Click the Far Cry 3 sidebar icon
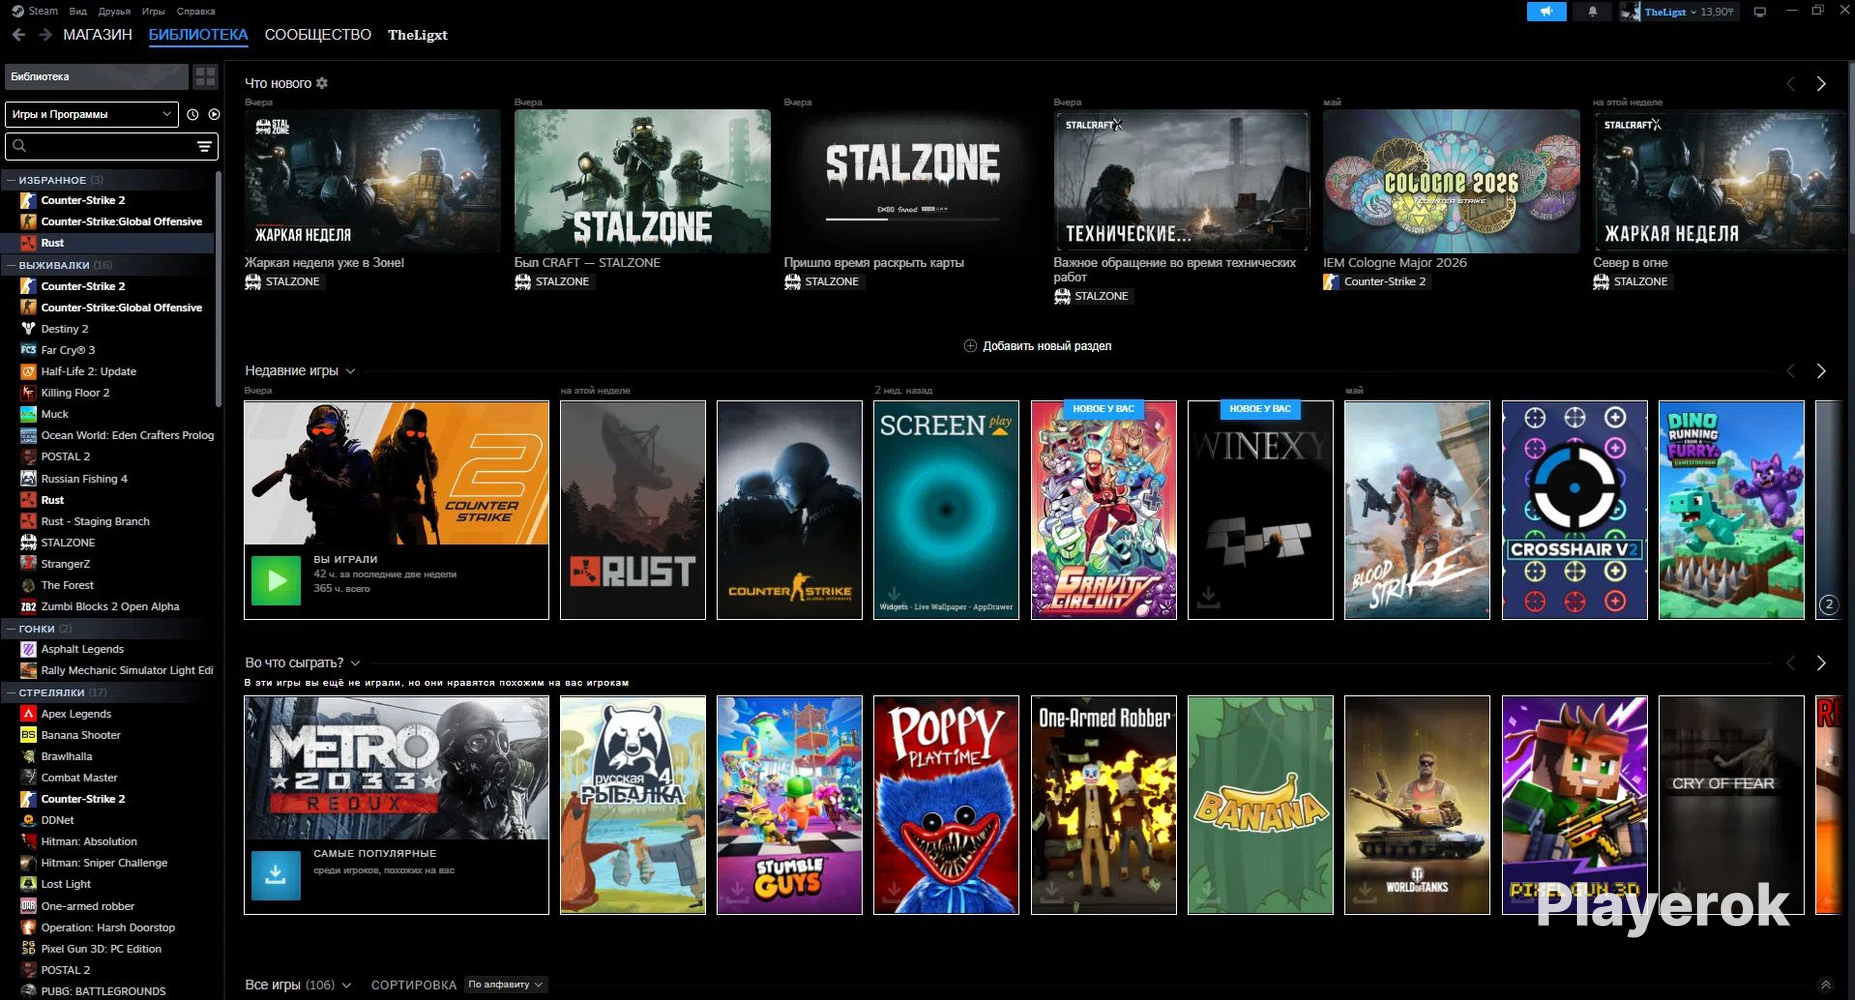The image size is (1855, 1000). pyautogui.click(x=29, y=350)
